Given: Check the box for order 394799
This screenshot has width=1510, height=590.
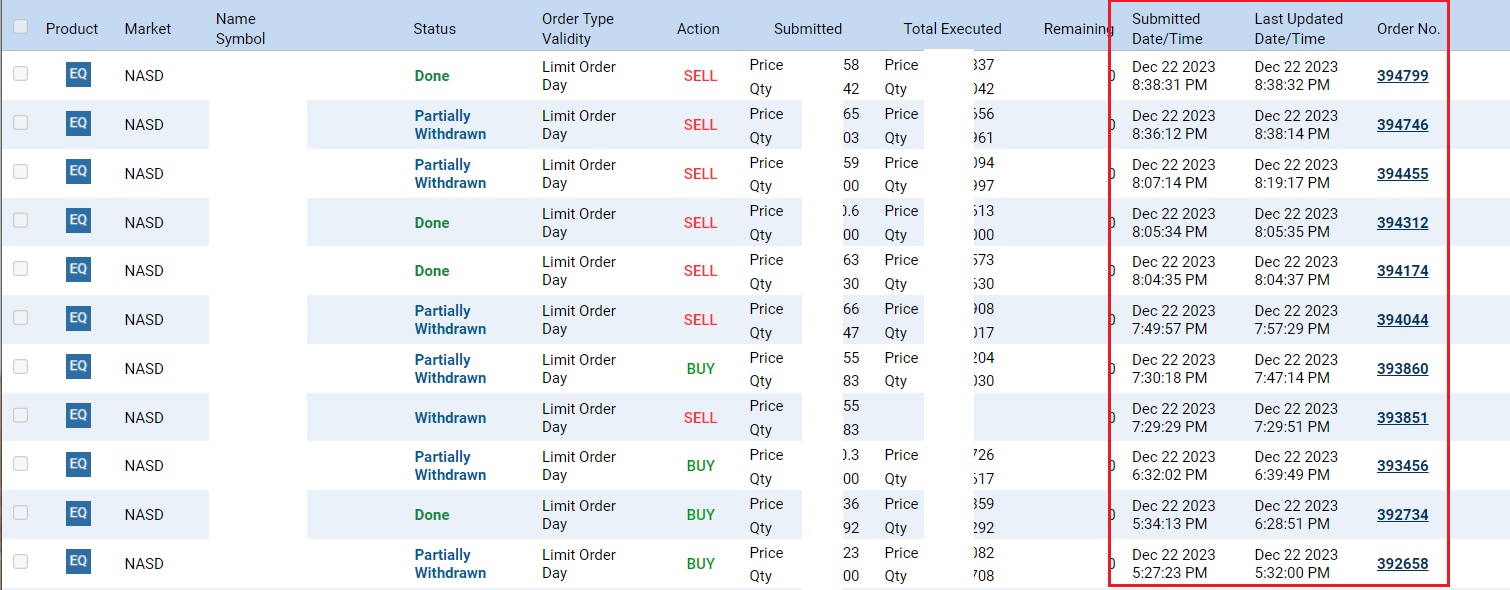Looking at the screenshot, I should pyautogui.click(x=20, y=73).
